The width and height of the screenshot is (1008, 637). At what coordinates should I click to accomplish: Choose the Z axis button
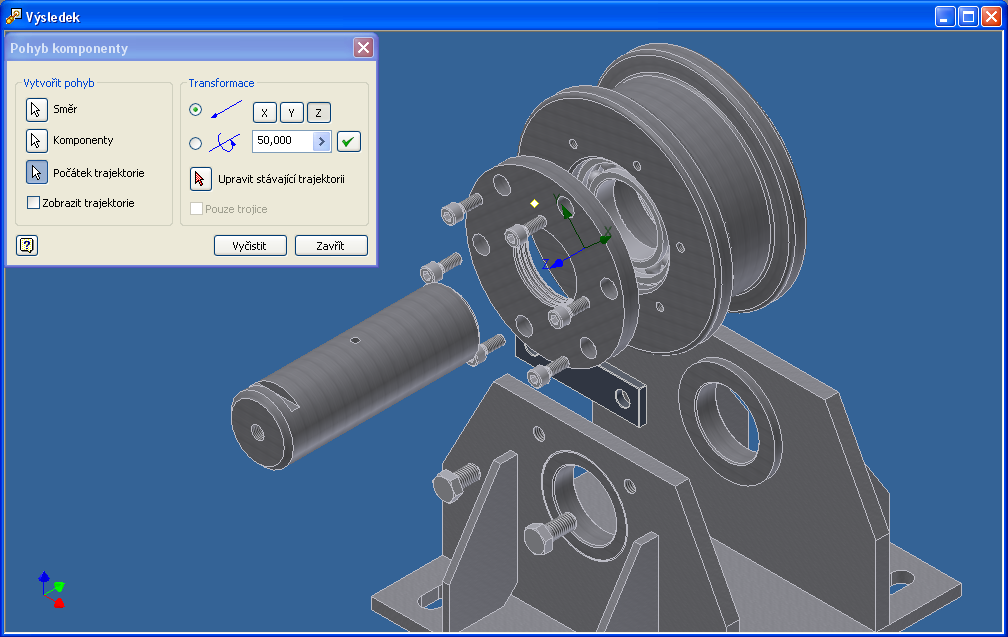[x=318, y=113]
